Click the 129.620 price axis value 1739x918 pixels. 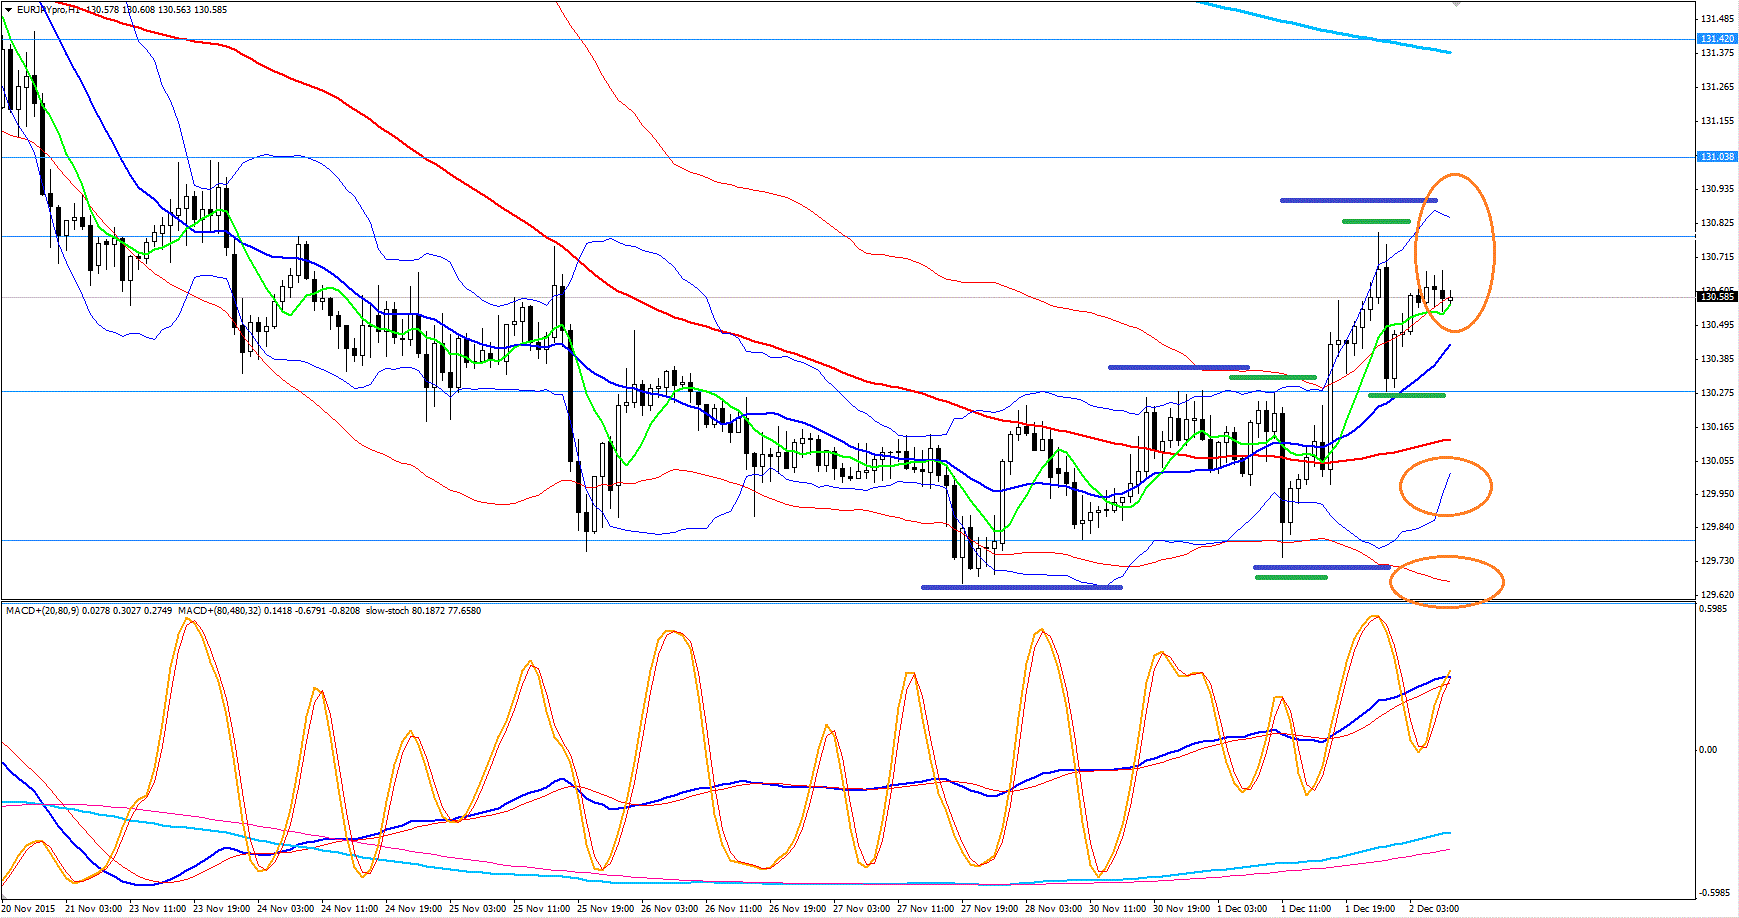click(1717, 595)
